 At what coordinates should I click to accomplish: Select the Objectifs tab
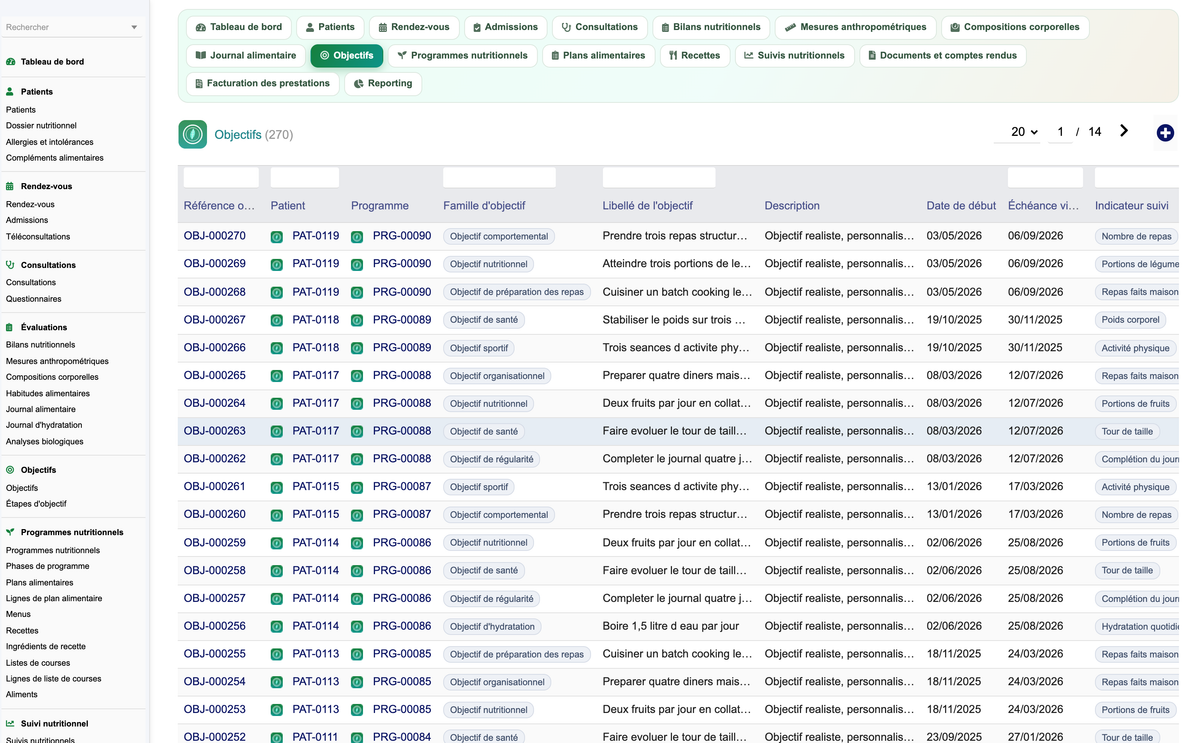[346, 56]
